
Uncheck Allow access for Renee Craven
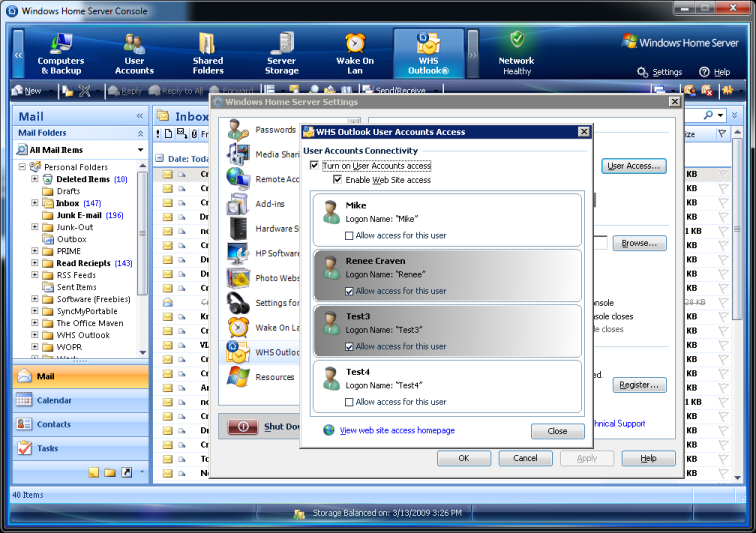tap(349, 291)
